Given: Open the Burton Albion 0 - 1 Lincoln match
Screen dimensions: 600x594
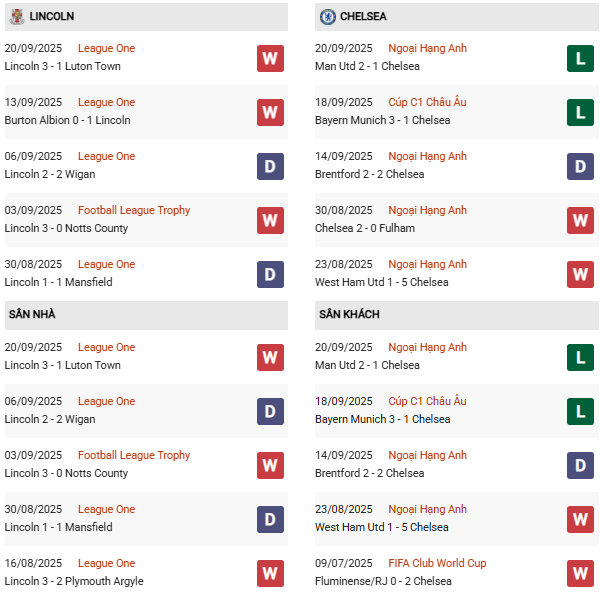Looking at the screenshot, I should [67, 120].
